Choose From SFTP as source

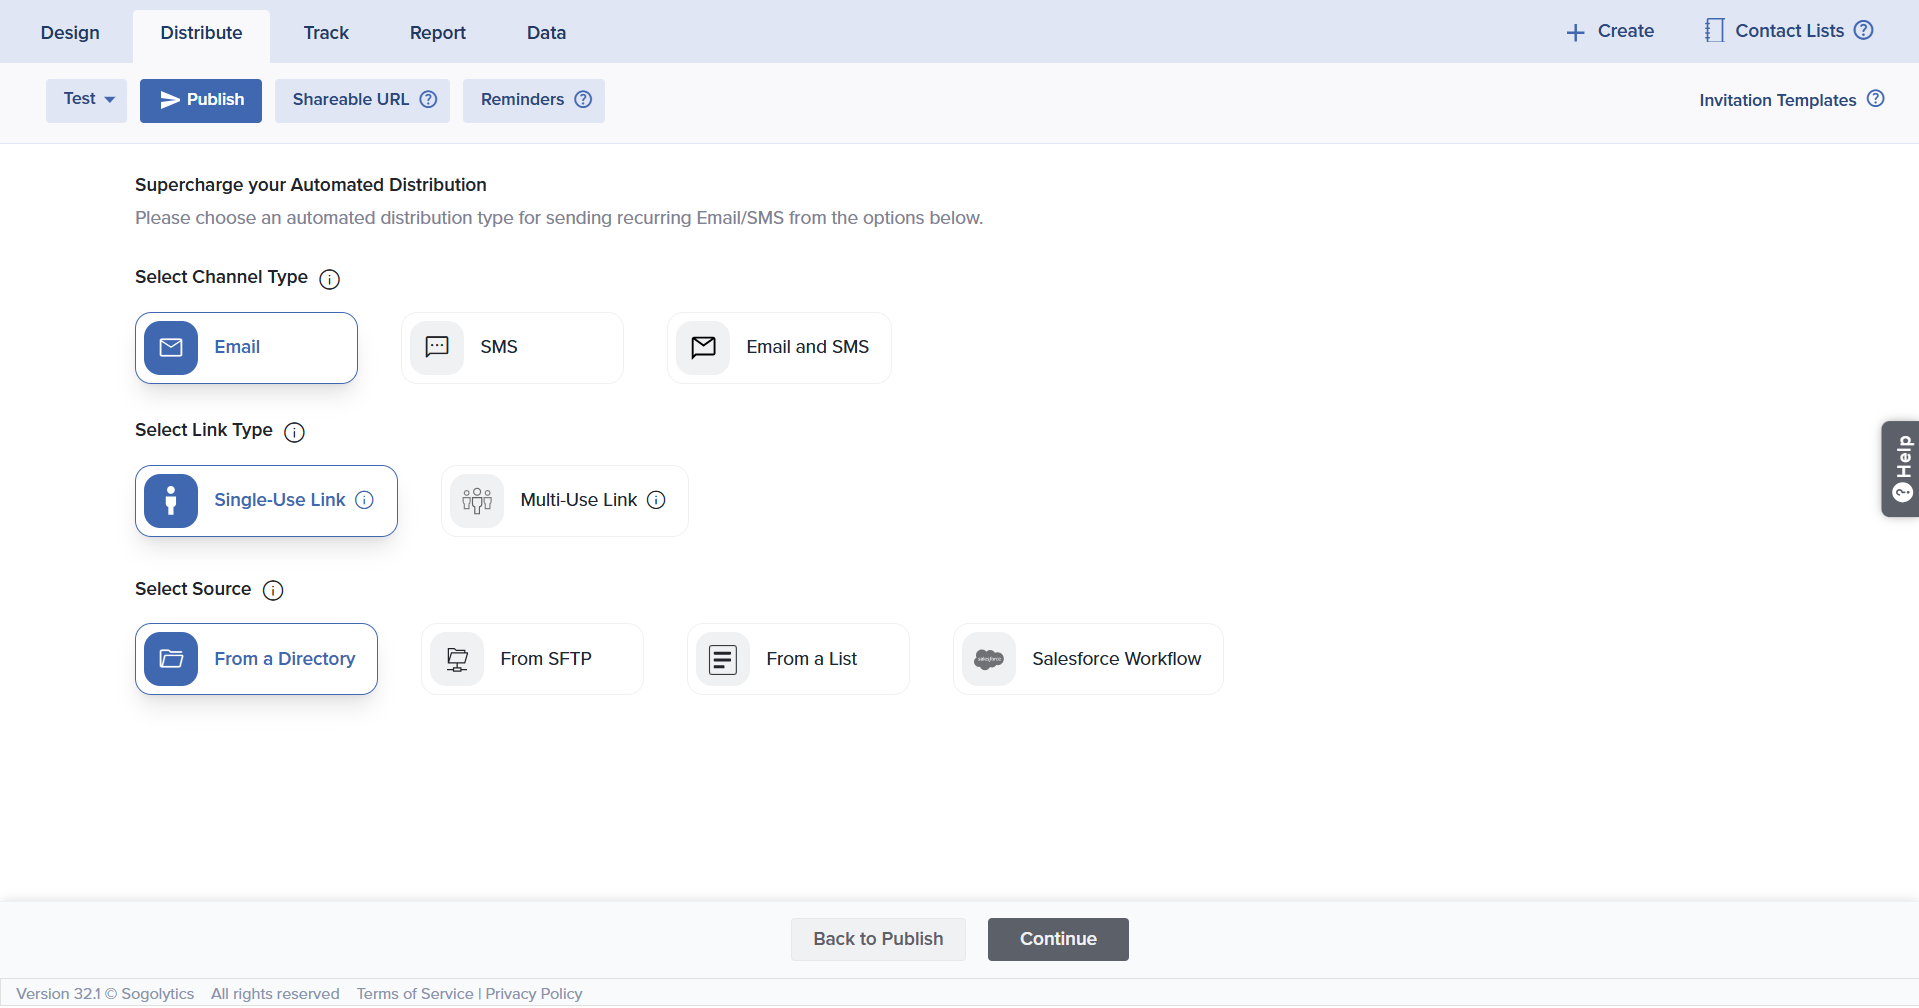(x=532, y=659)
